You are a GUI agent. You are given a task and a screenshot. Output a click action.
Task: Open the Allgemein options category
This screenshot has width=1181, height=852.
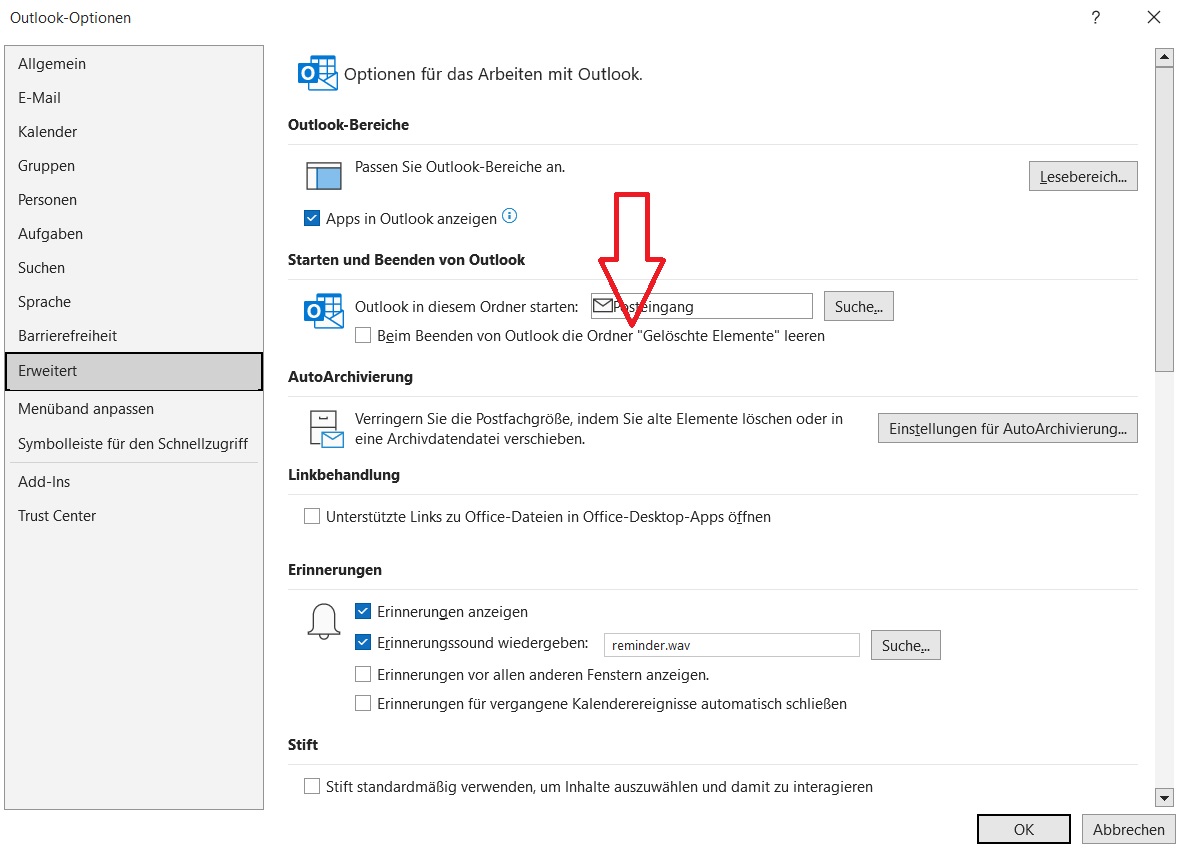[x=134, y=64]
